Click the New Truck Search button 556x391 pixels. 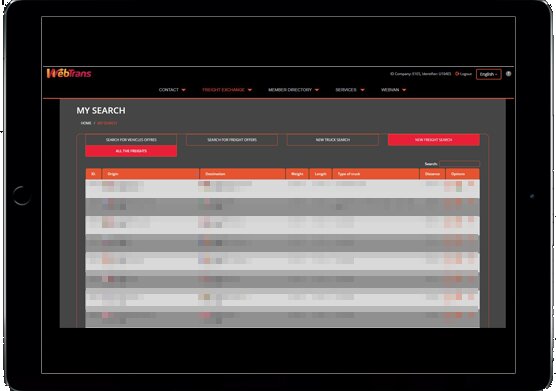point(333,140)
